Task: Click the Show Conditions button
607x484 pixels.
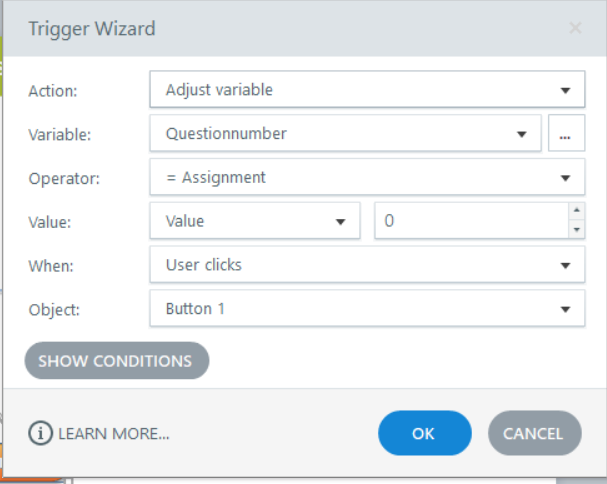Action: [x=116, y=361]
